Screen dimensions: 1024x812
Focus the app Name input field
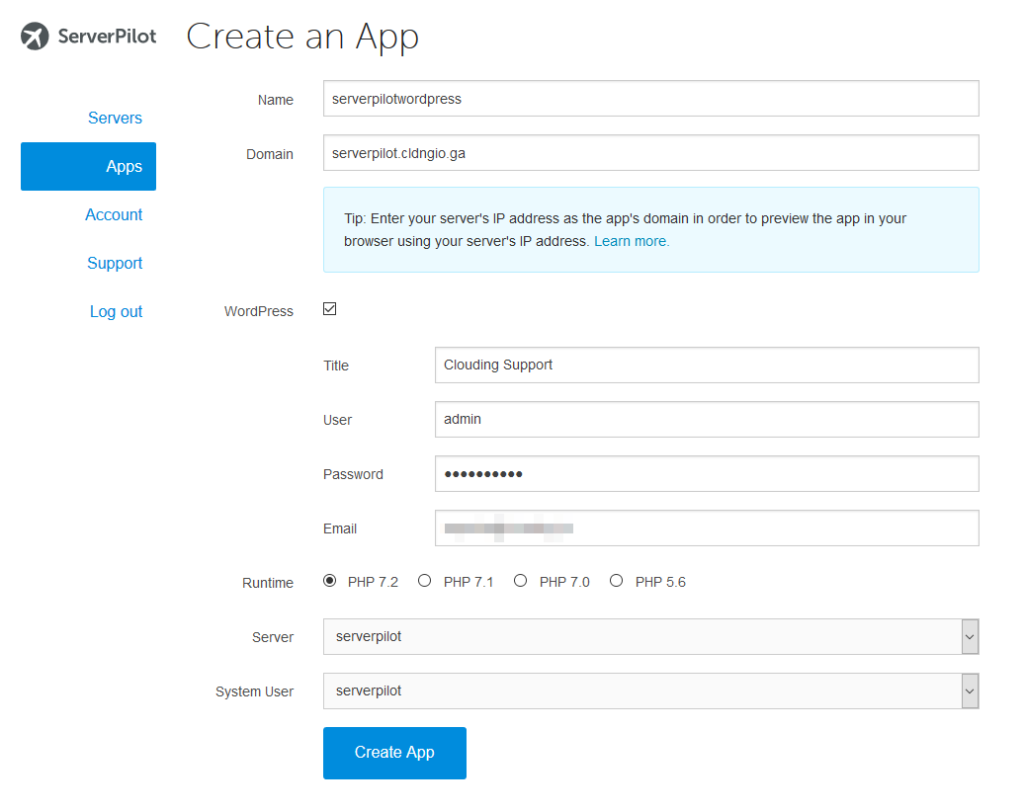click(650, 99)
